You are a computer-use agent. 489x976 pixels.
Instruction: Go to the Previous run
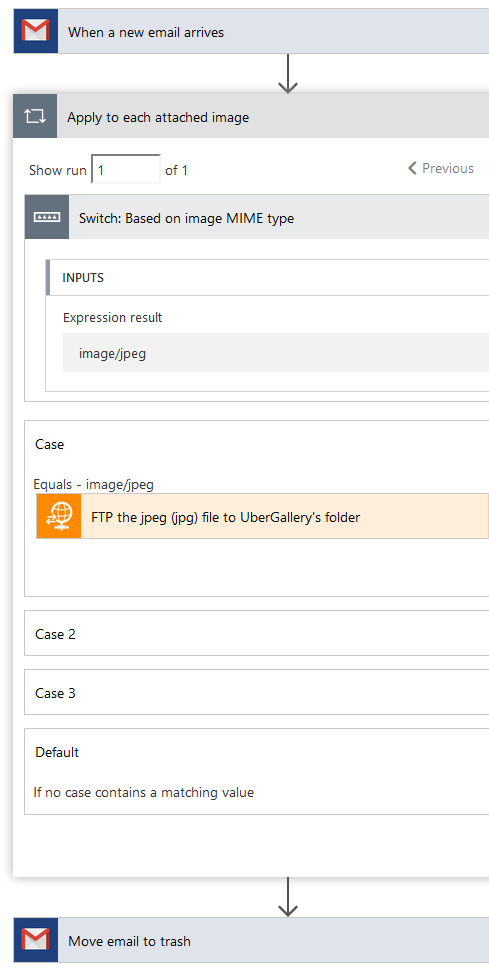(440, 168)
